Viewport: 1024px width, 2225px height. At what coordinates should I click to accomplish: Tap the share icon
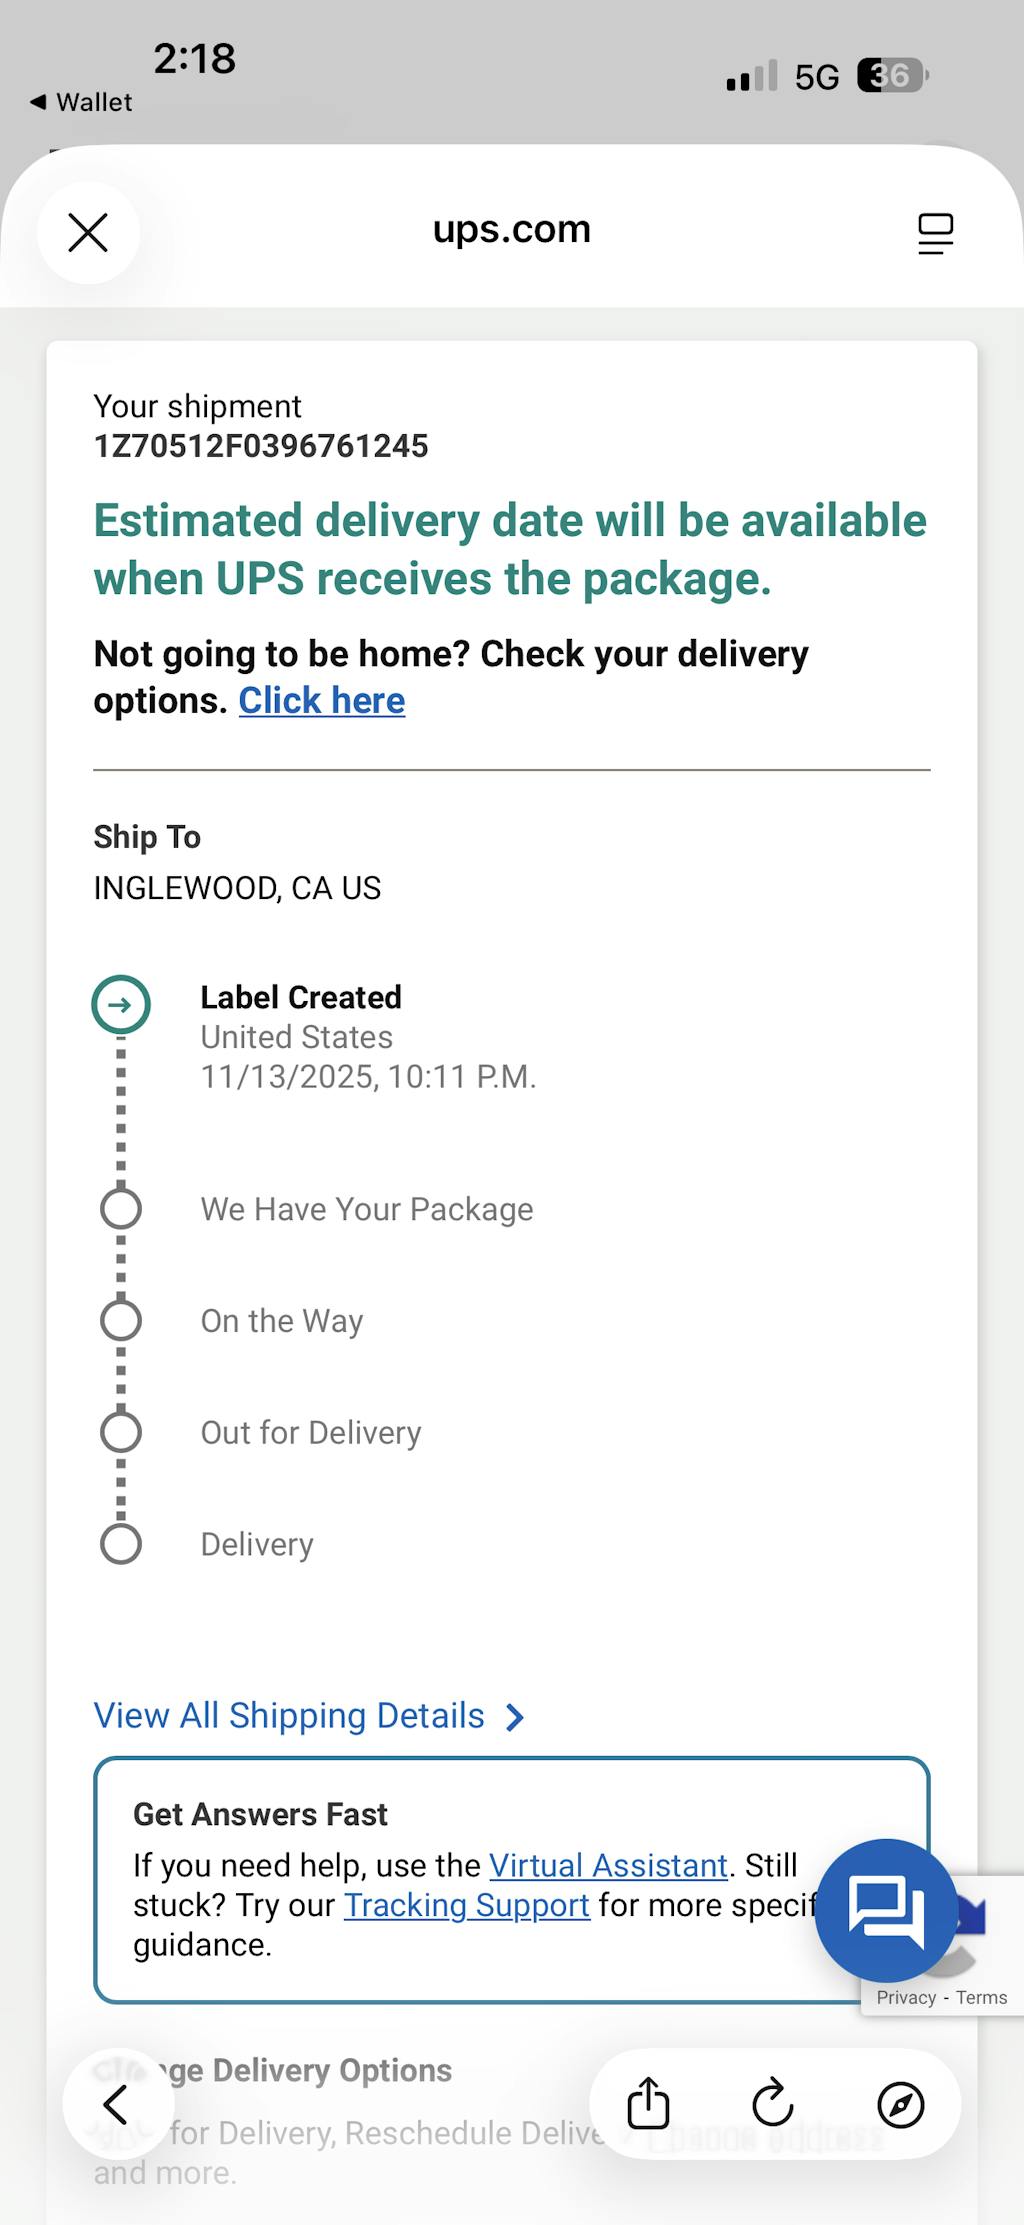point(648,2103)
